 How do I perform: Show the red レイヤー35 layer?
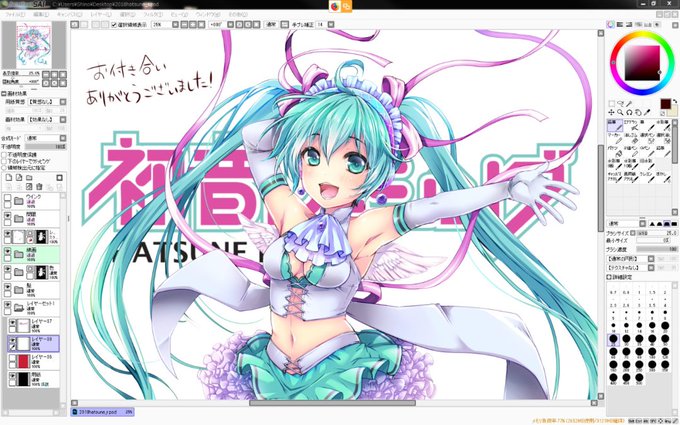point(12,358)
